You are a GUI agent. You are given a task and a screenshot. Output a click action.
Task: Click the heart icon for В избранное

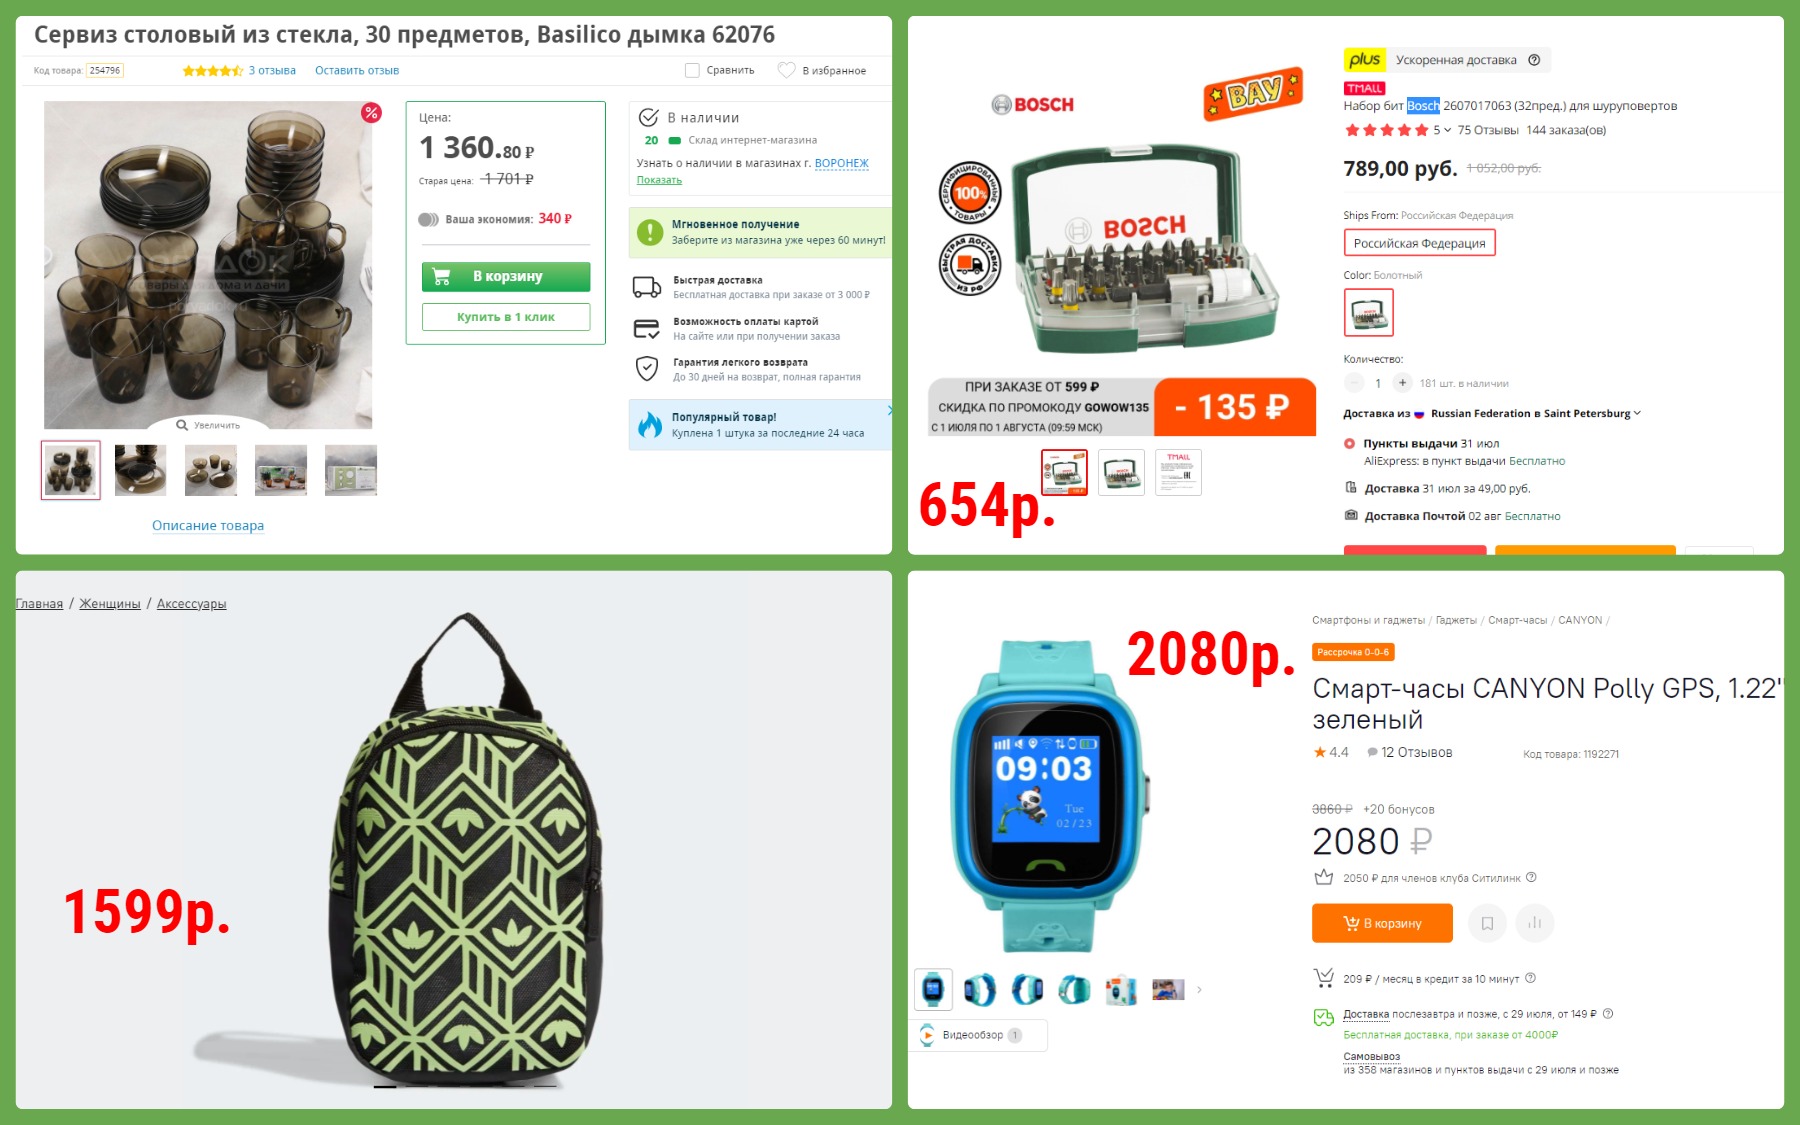coord(786,70)
